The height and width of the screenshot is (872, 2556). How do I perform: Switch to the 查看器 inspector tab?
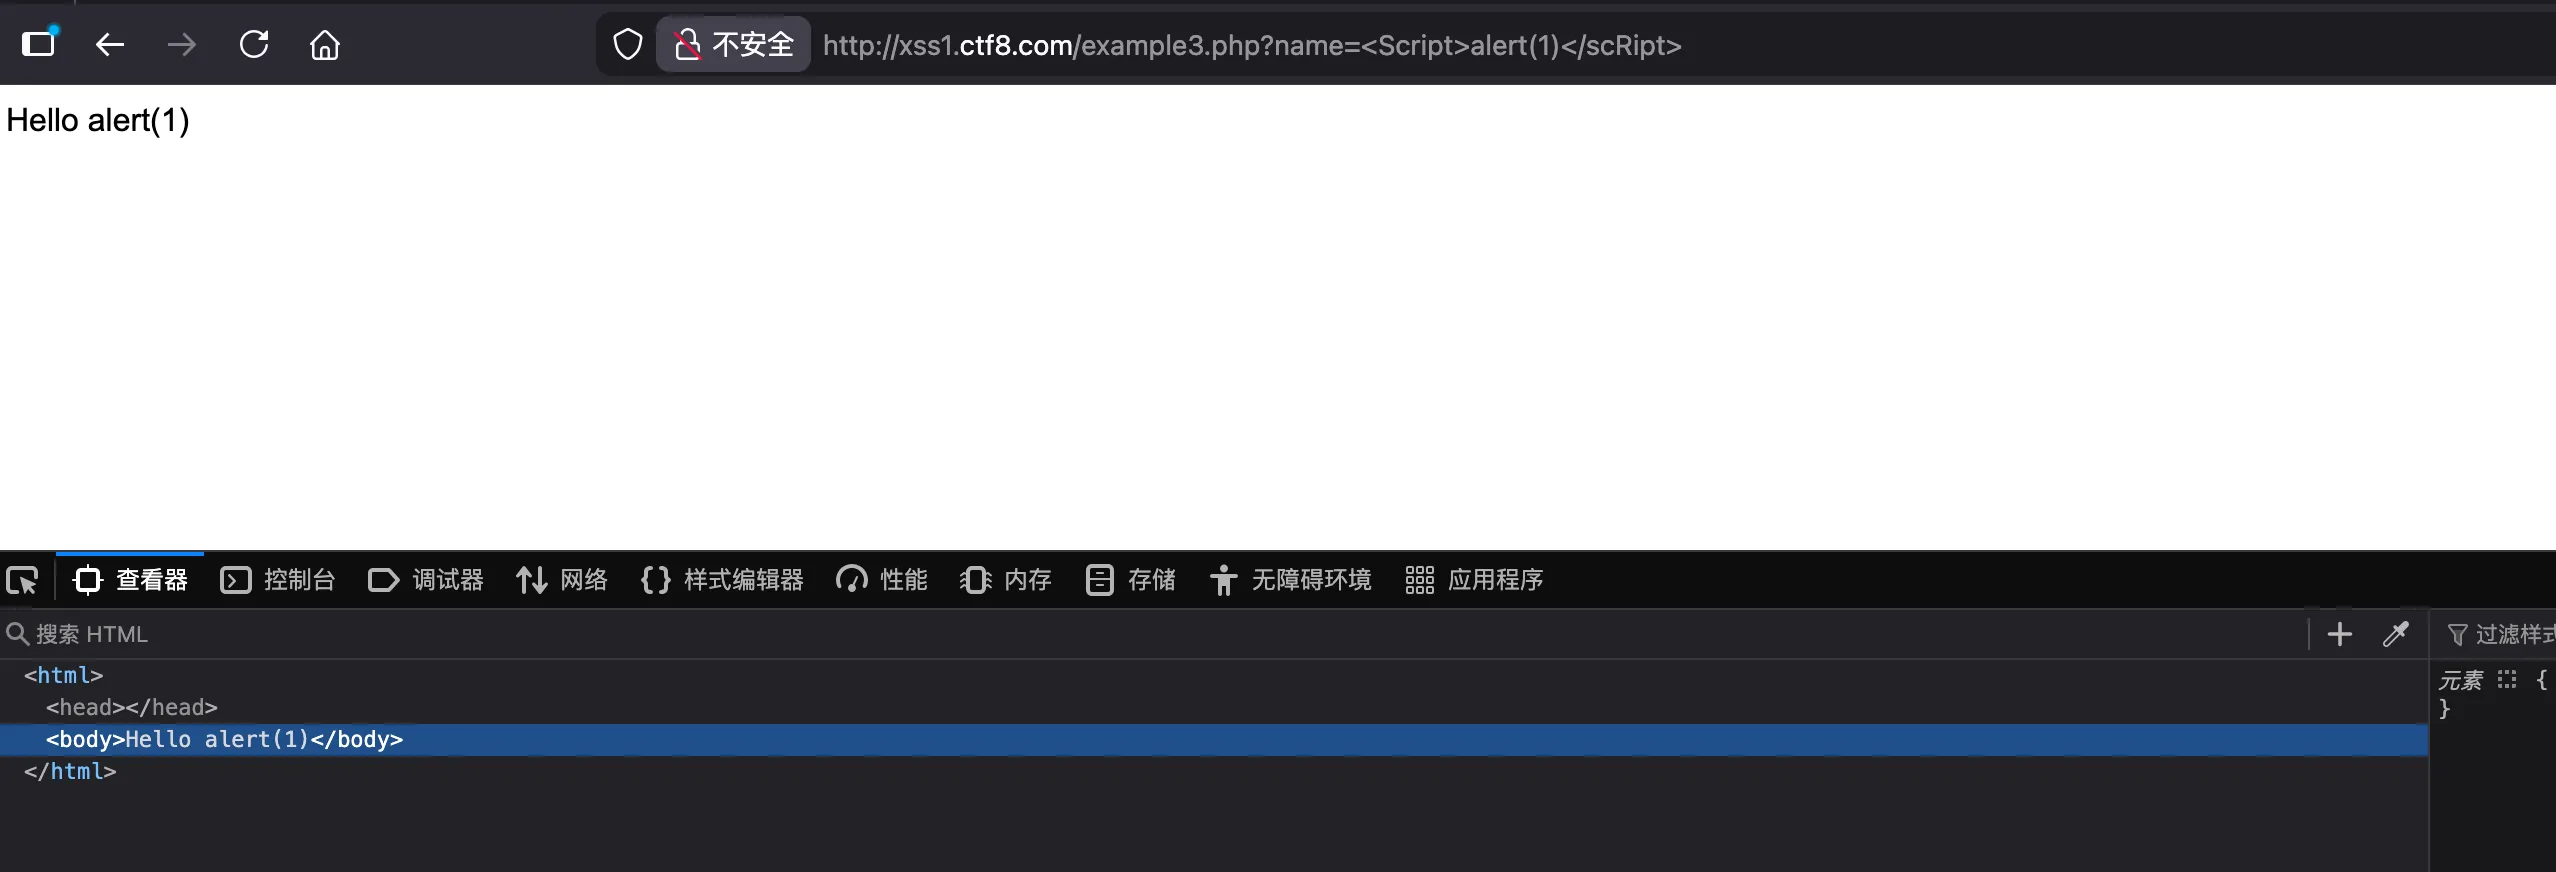click(x=130, y=580)
